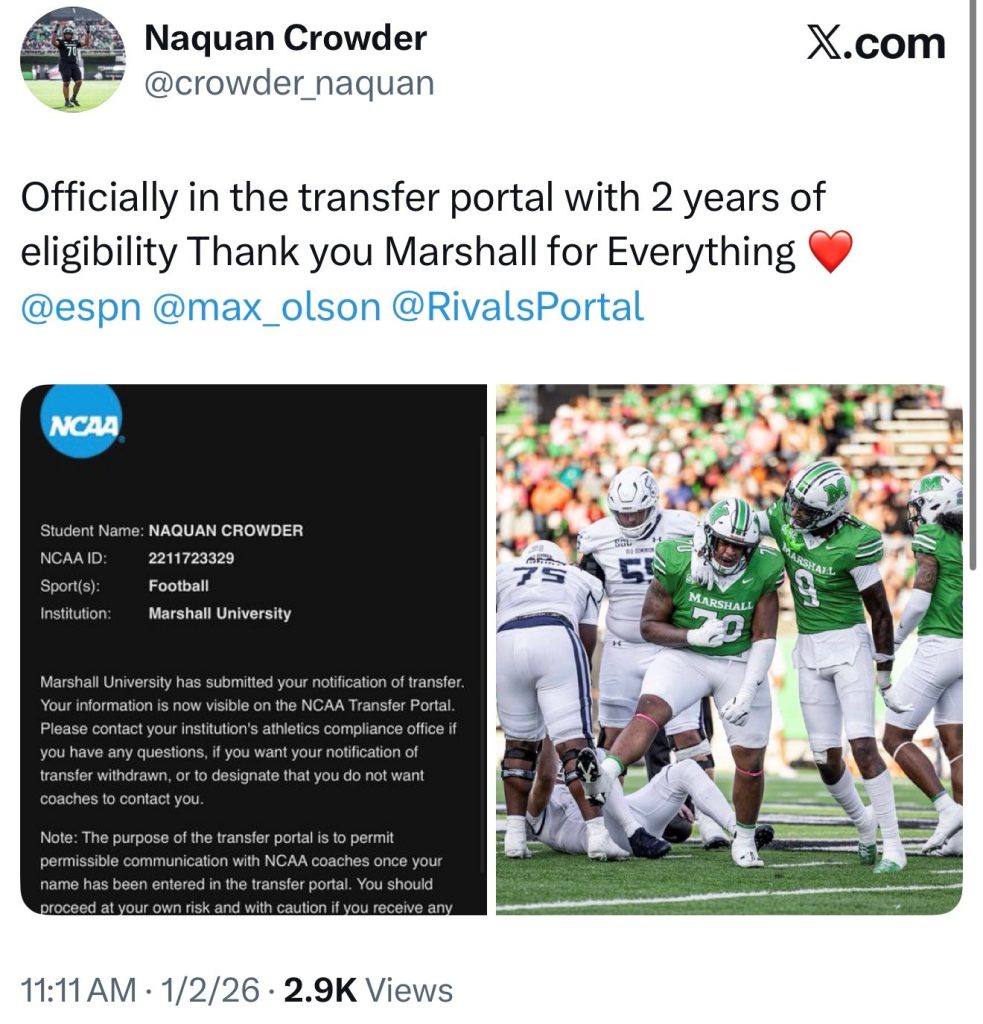The width and height of the screenshot is (983, 1024).
Task: Follow the @max_olson mention link
Action: coord(266,306)
